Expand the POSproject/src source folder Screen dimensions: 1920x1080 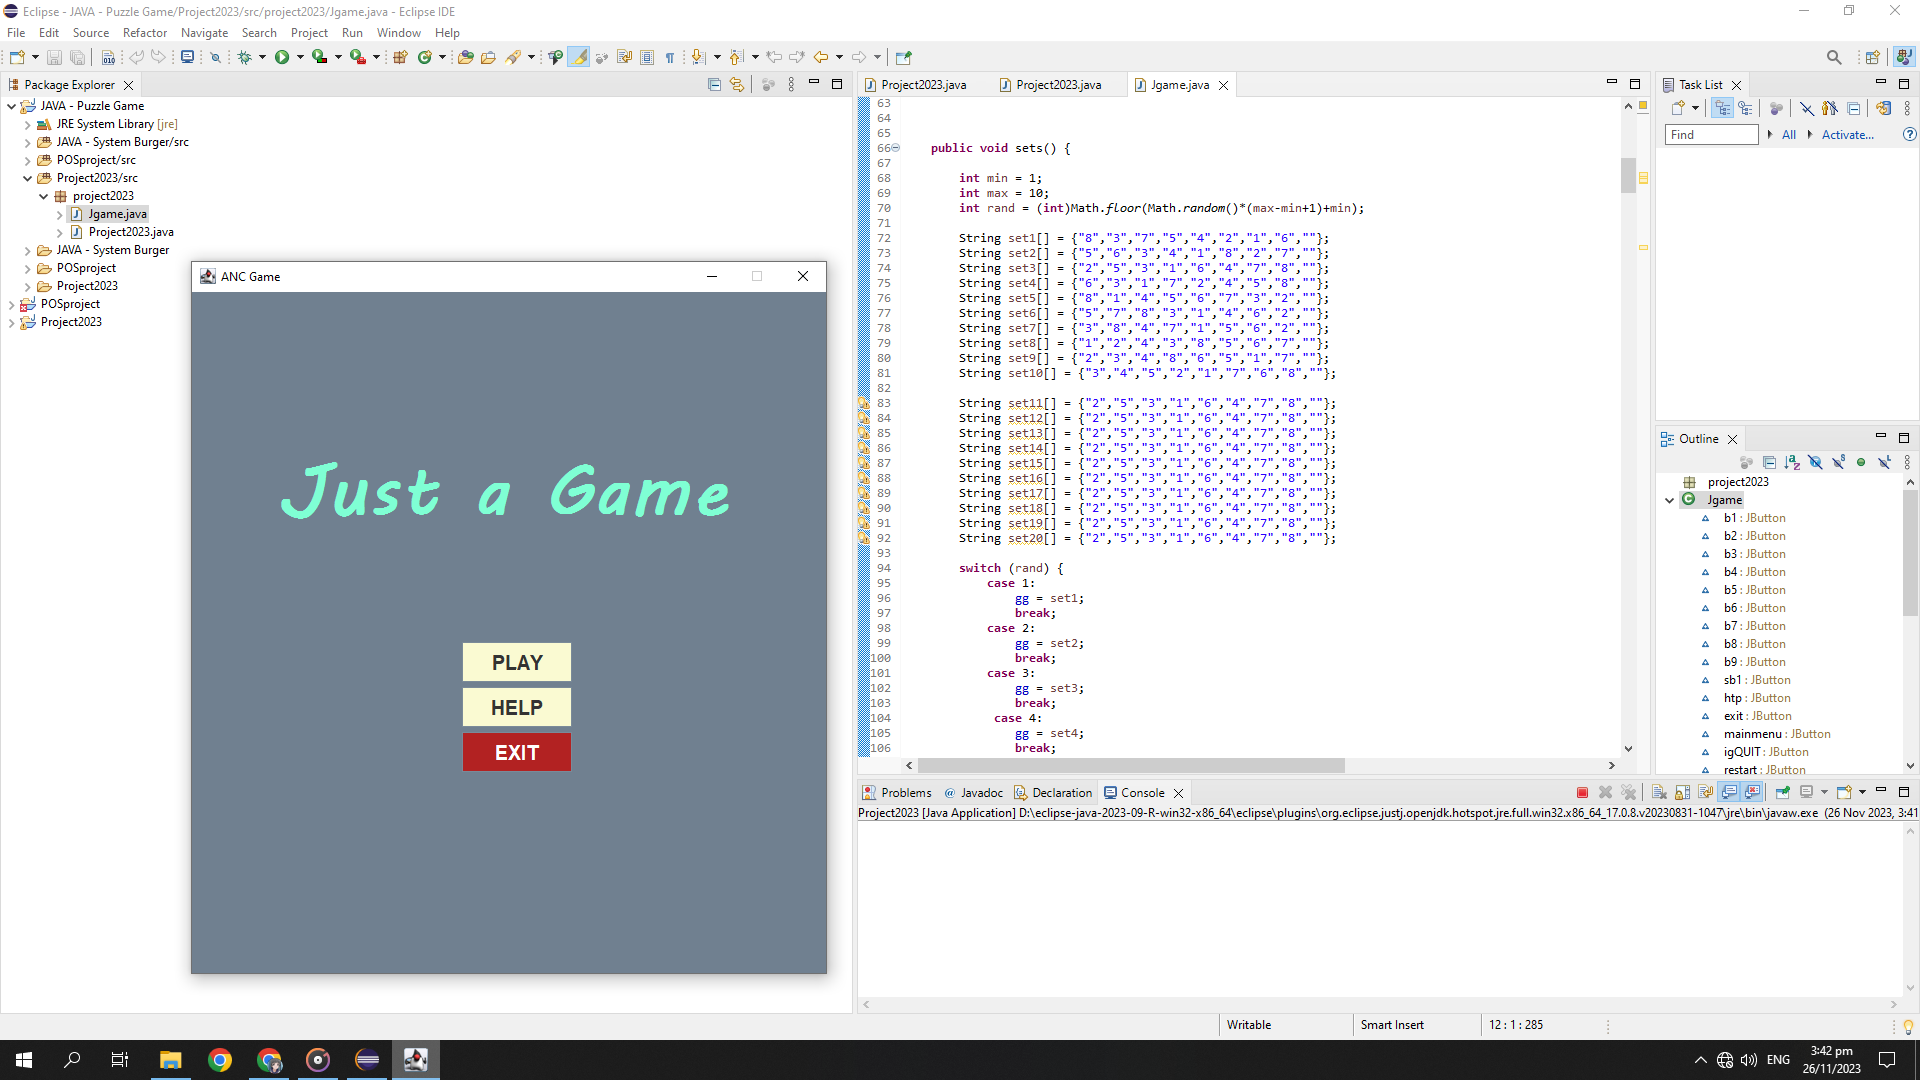(x=28, y=160)
